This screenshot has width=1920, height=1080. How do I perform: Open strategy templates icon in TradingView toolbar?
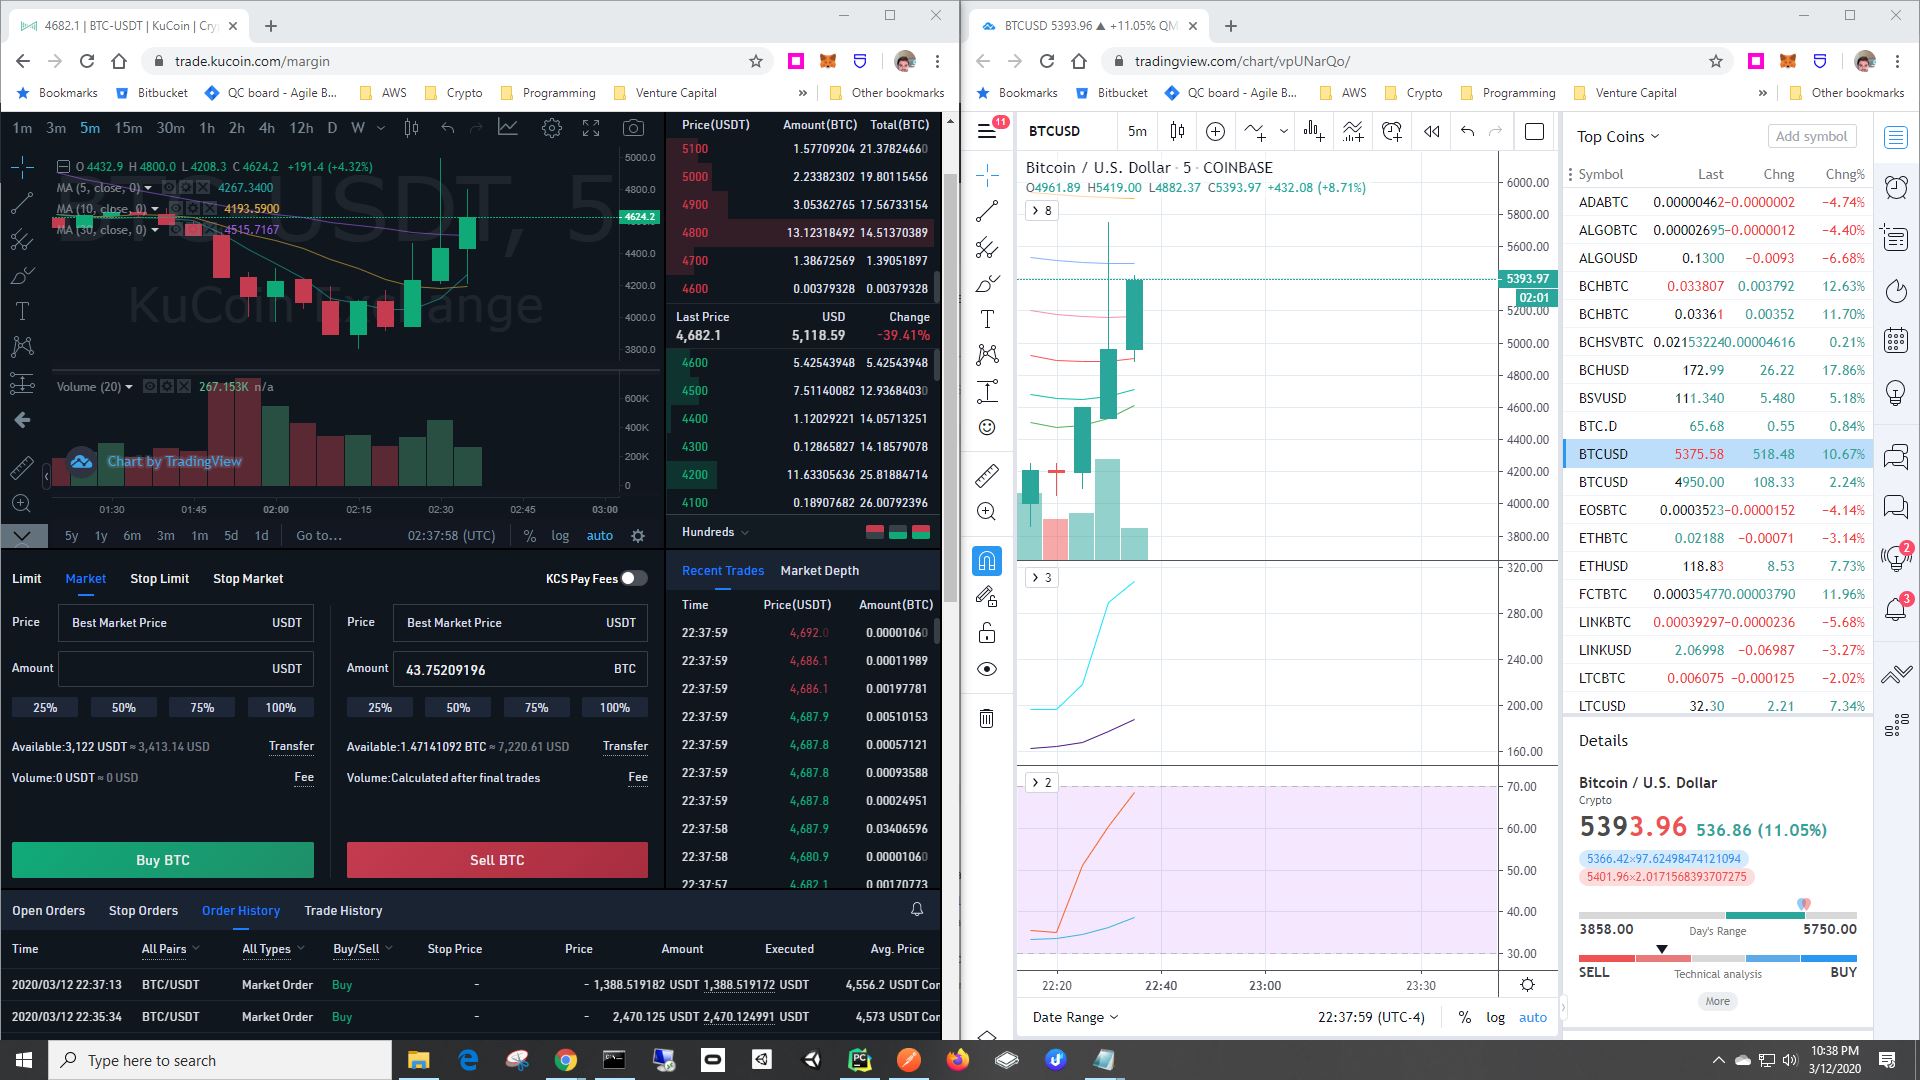click(x=1353, y=131)
